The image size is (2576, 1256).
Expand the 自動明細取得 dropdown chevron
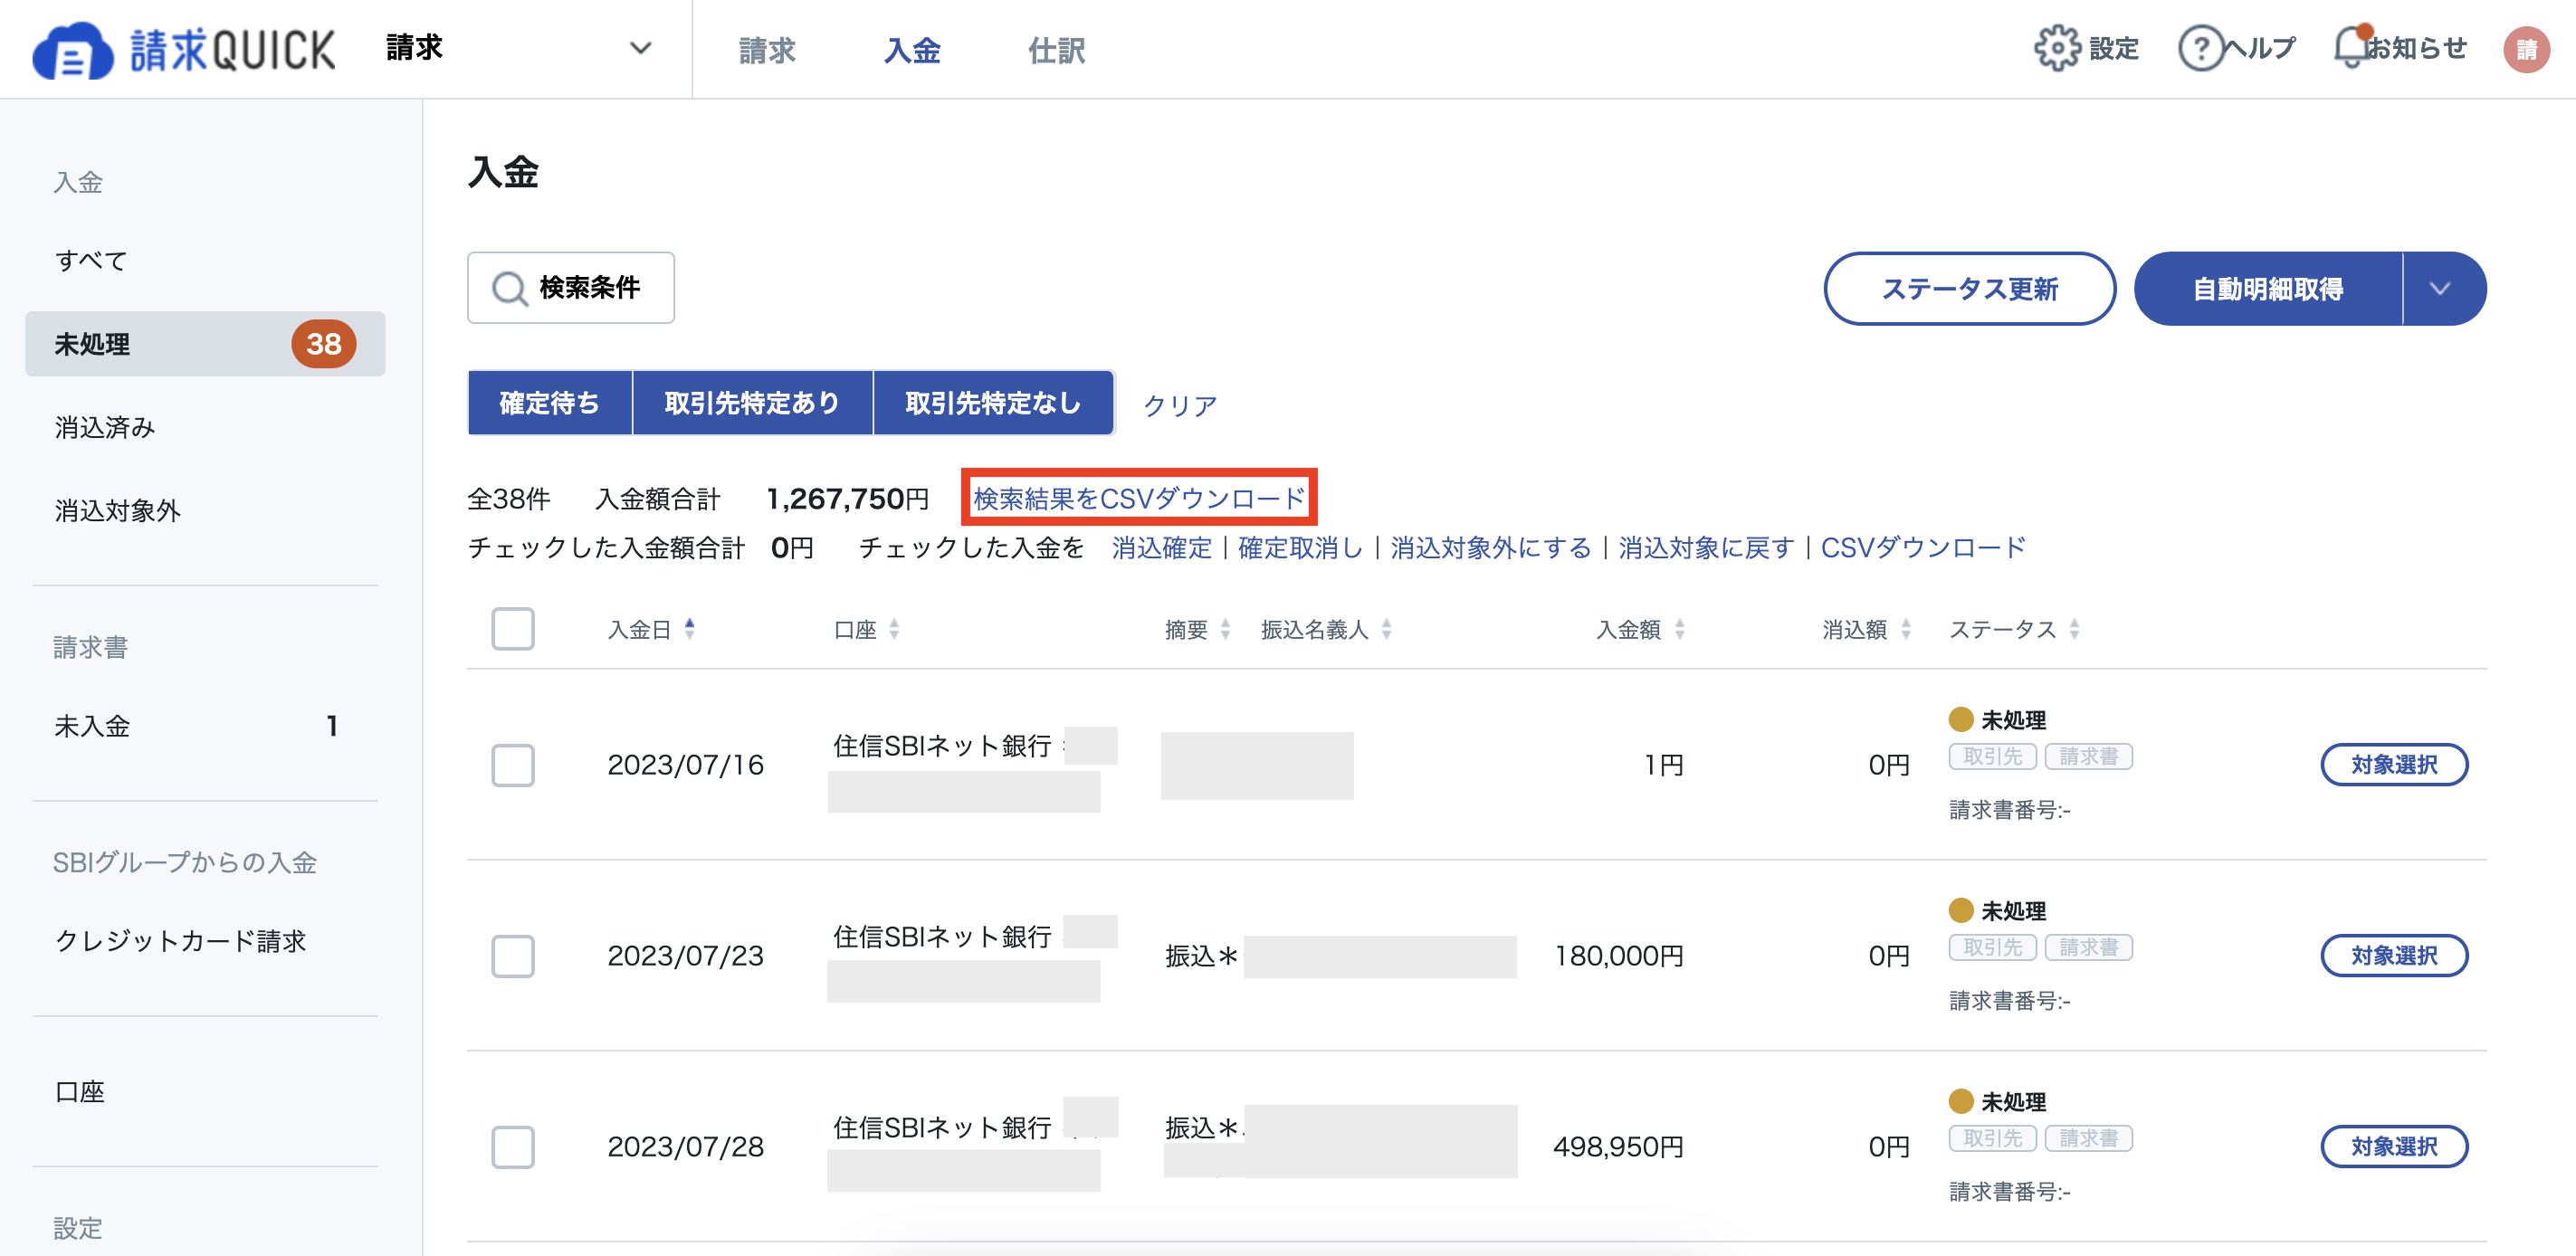[2442, 288]
